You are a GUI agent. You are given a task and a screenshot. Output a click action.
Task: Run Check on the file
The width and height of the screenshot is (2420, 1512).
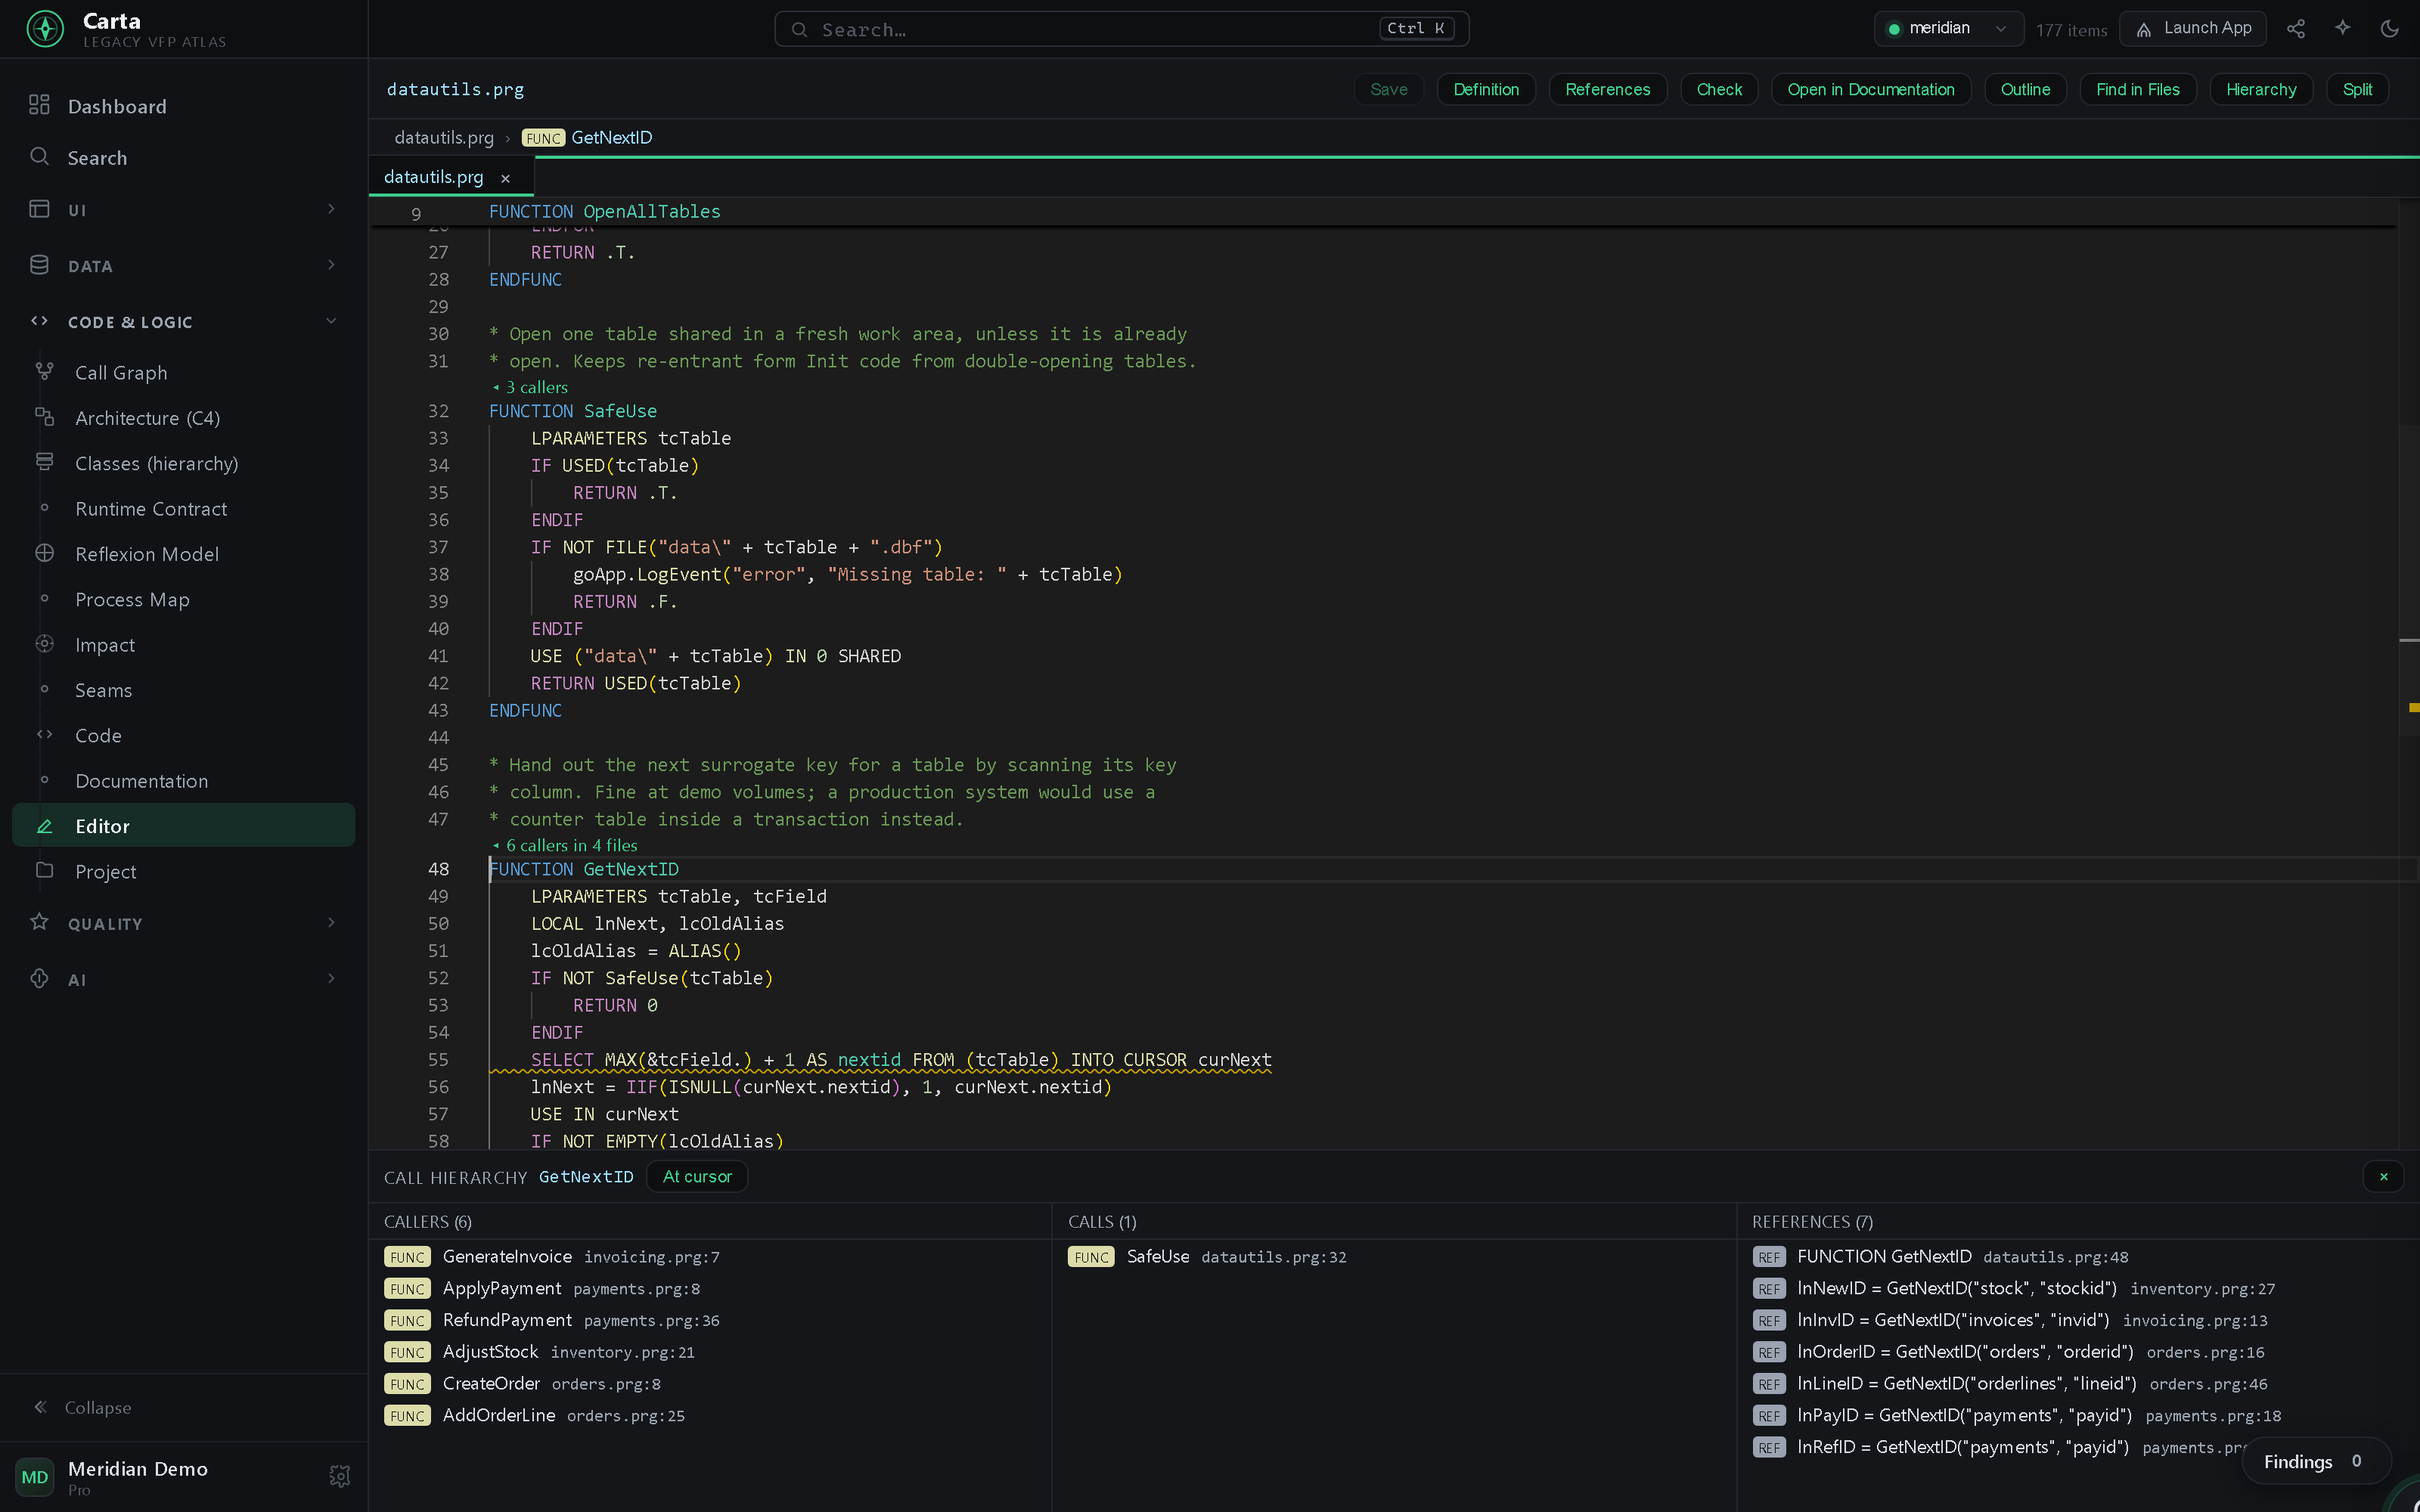1719,89
